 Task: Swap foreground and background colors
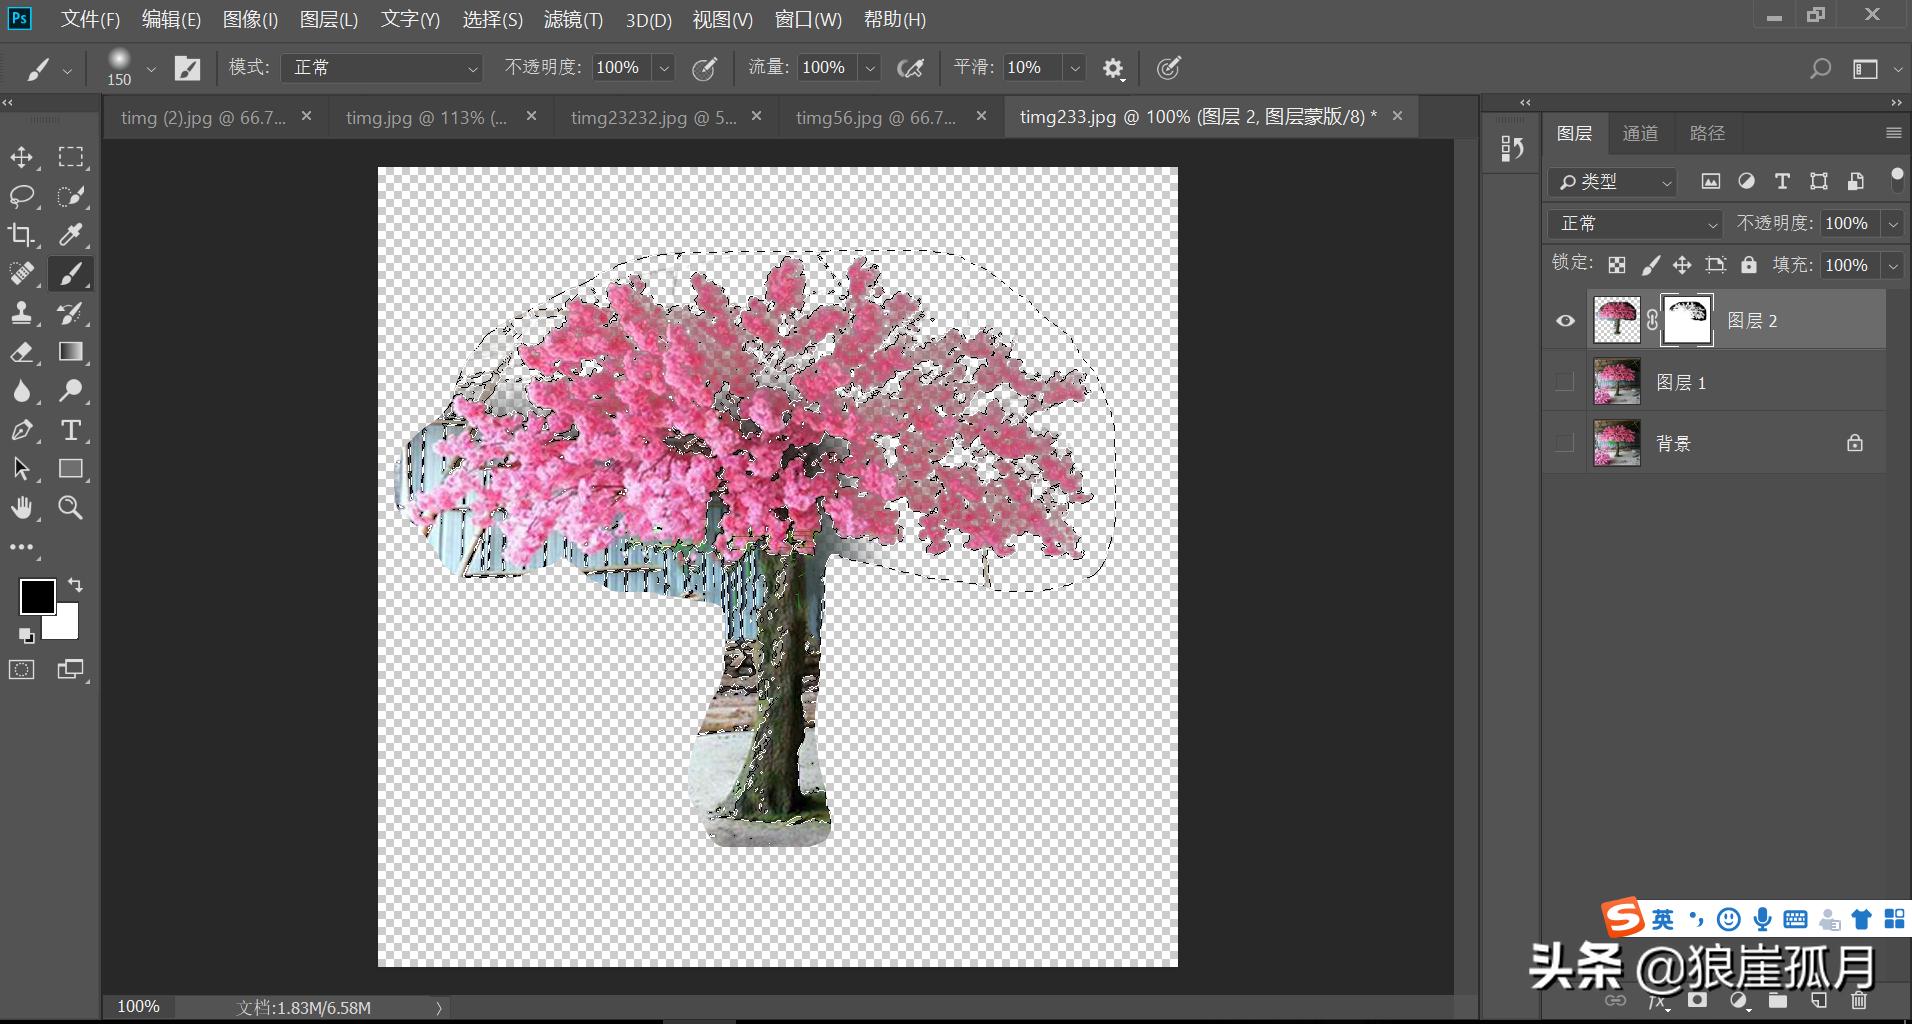click(x=76, y=585)
